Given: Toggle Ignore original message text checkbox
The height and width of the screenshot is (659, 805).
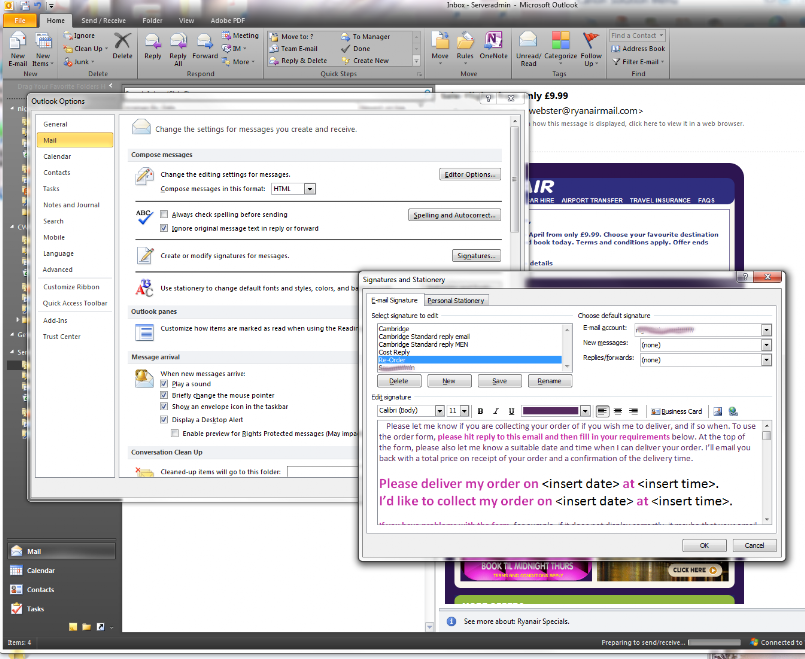Looking at the screenshot, I should (164, 228).
